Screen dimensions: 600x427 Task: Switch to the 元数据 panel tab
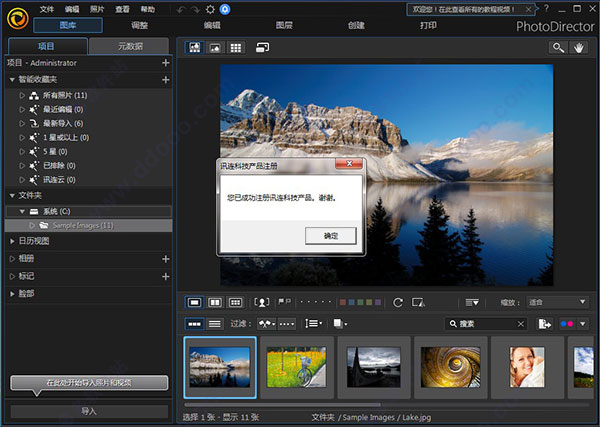pos(129,47)
